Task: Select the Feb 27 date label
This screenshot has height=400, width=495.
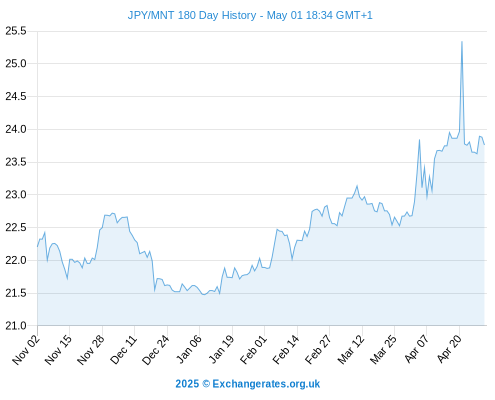Action: click(x=318, y=350)
